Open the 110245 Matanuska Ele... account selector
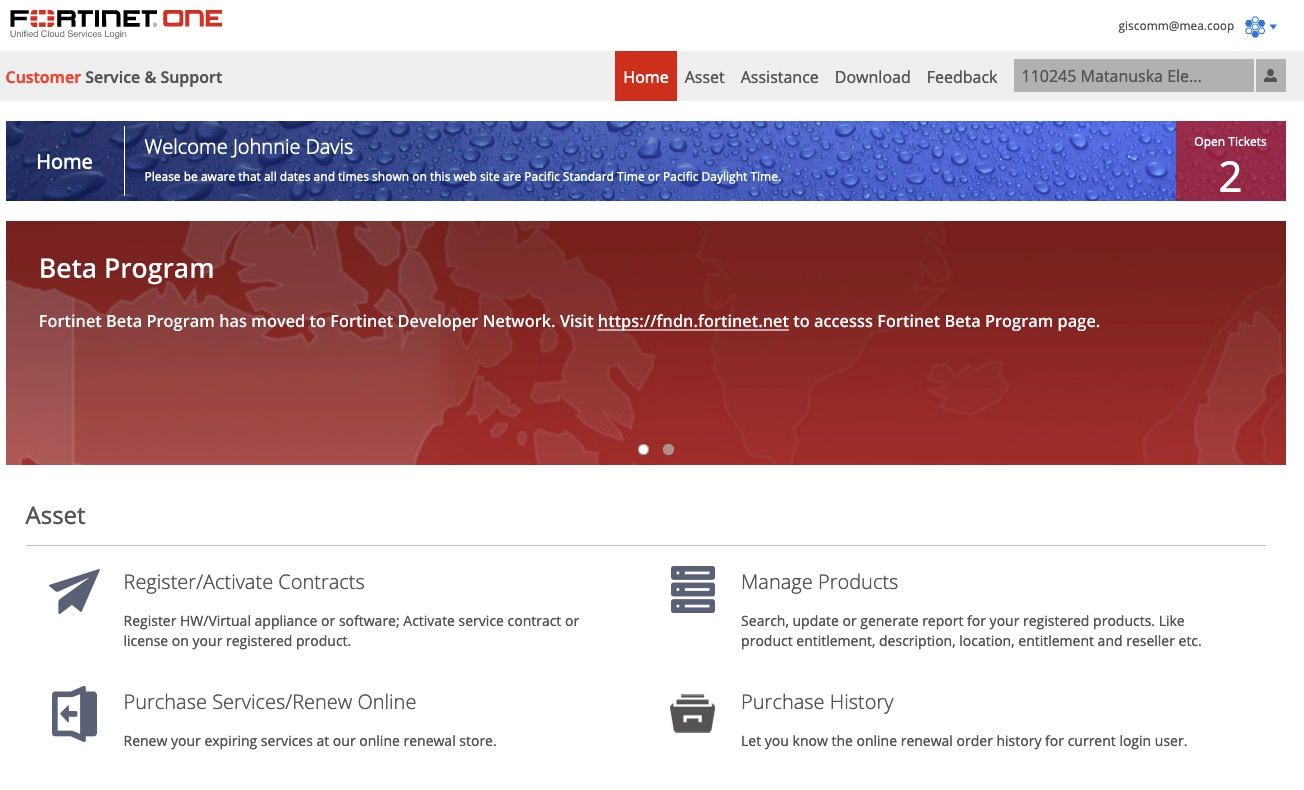The width and height of the screenshot is (1304, 790). [x=1133, y=75]
